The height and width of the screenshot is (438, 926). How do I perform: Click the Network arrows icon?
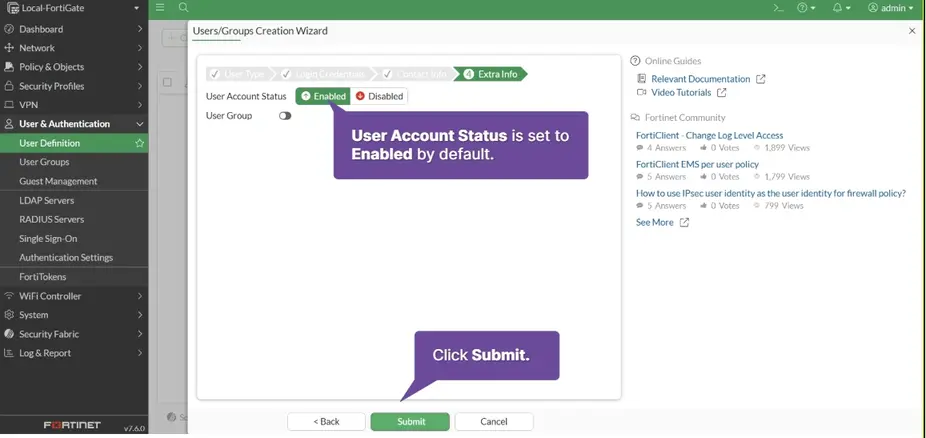click(x=9, y=48)
